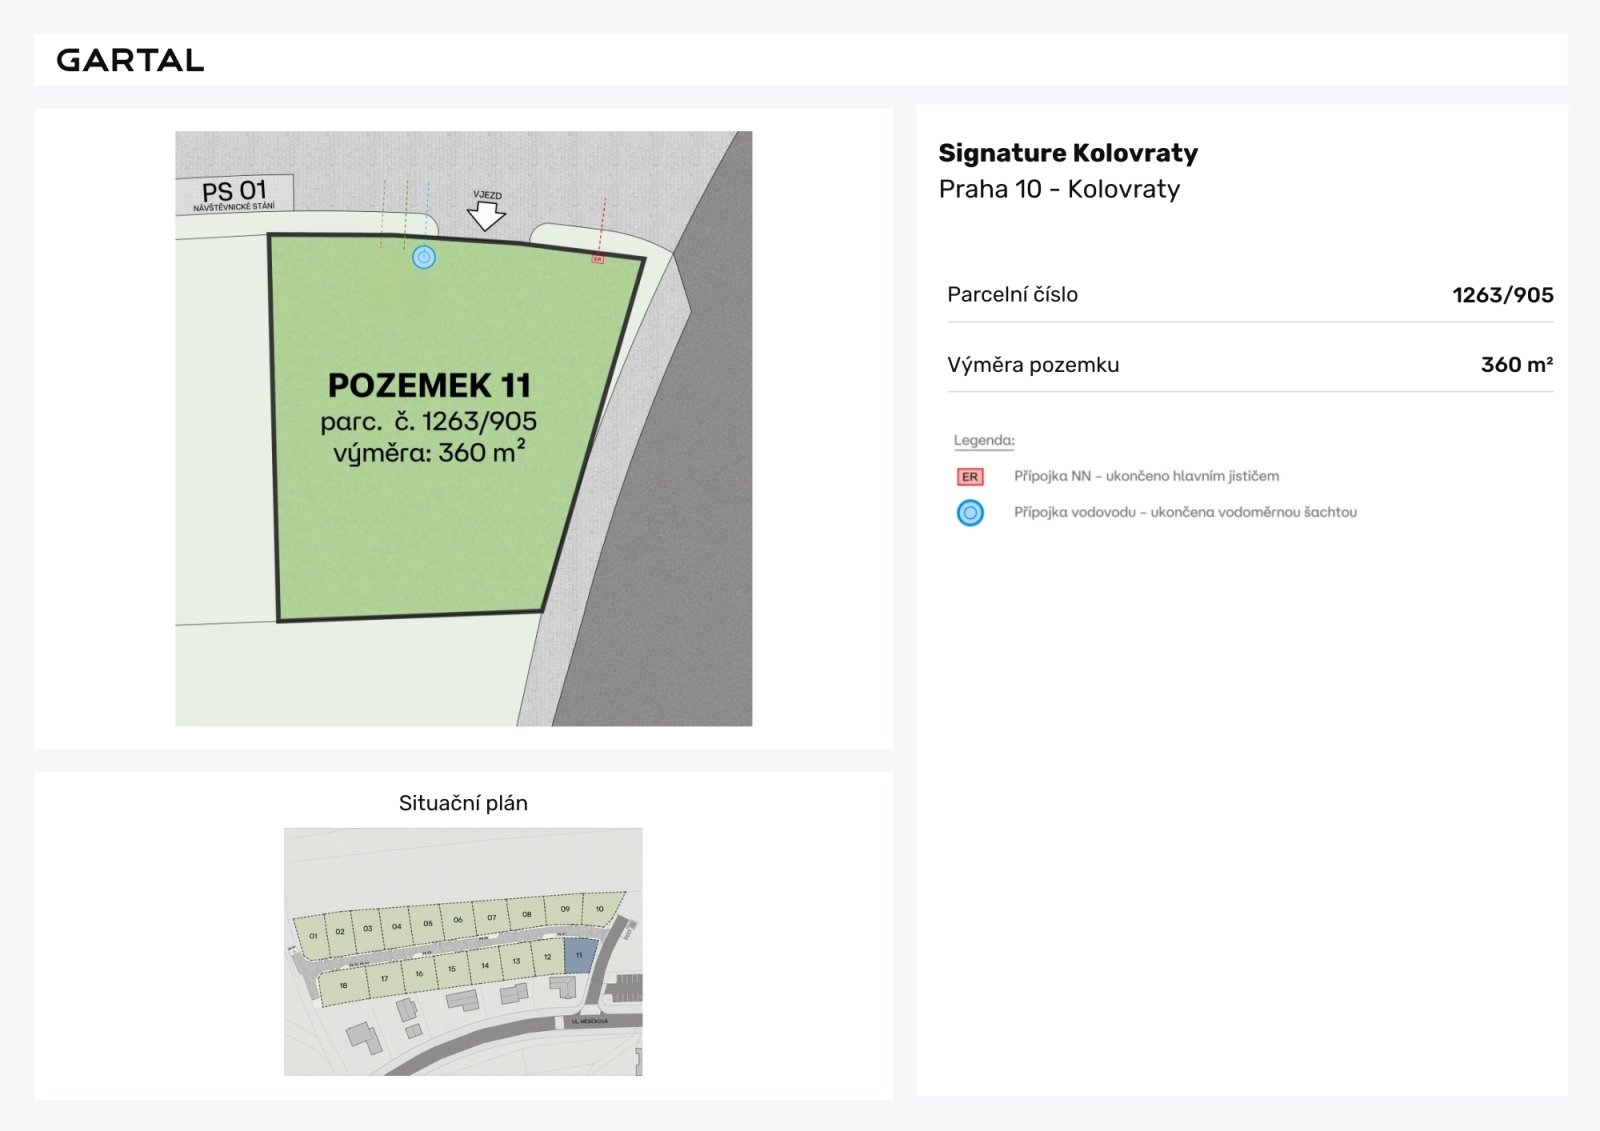Click the Signature Kolovraty project title
The height and width of the screenshot is (1131, 1600).
1068,153
